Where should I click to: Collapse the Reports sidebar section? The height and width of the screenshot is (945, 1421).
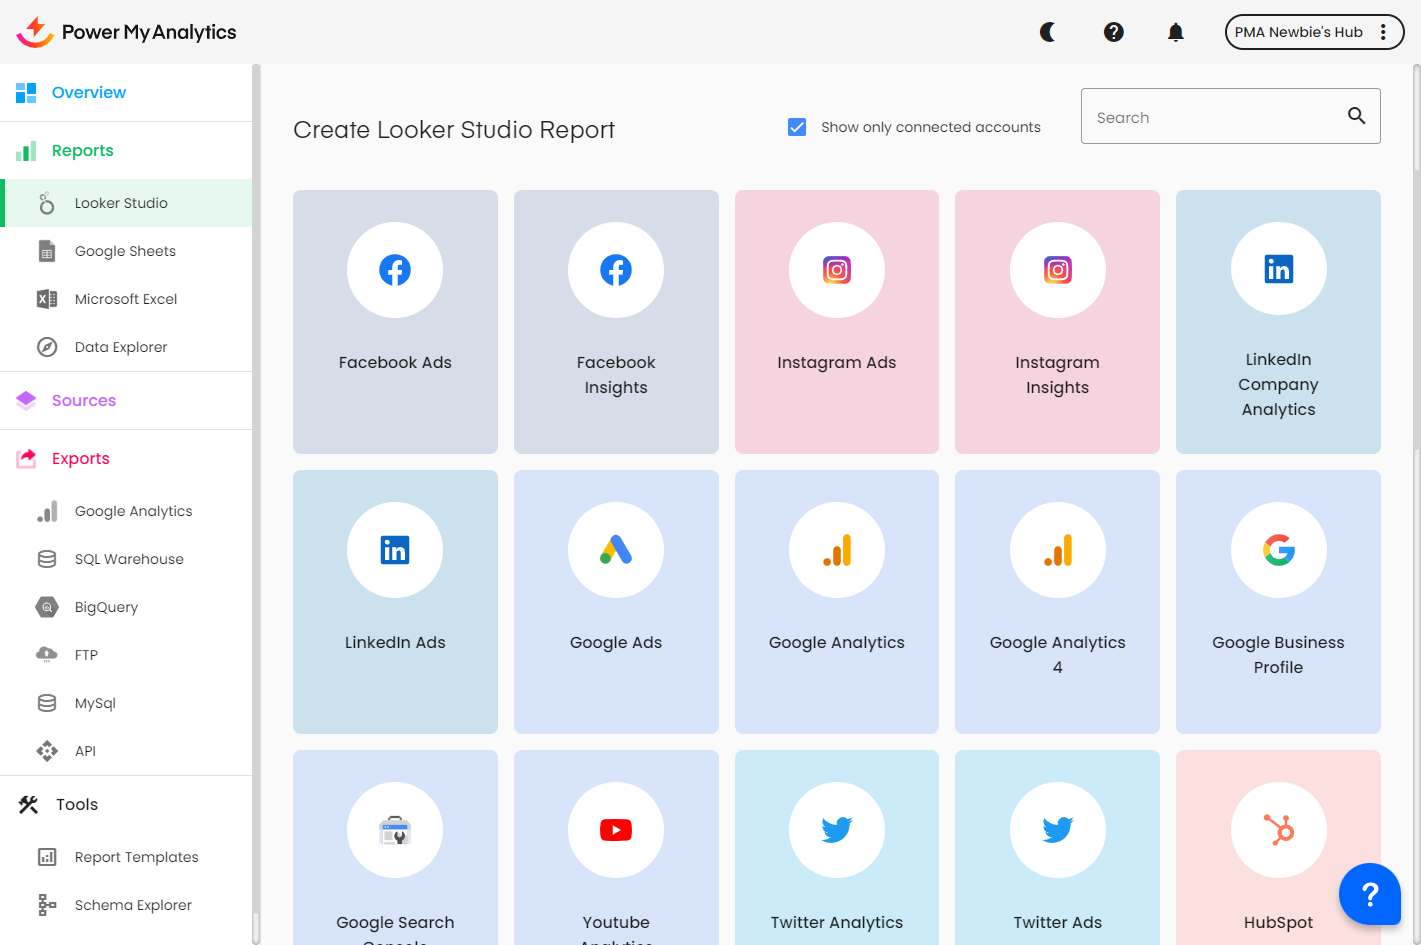(83, 151)
